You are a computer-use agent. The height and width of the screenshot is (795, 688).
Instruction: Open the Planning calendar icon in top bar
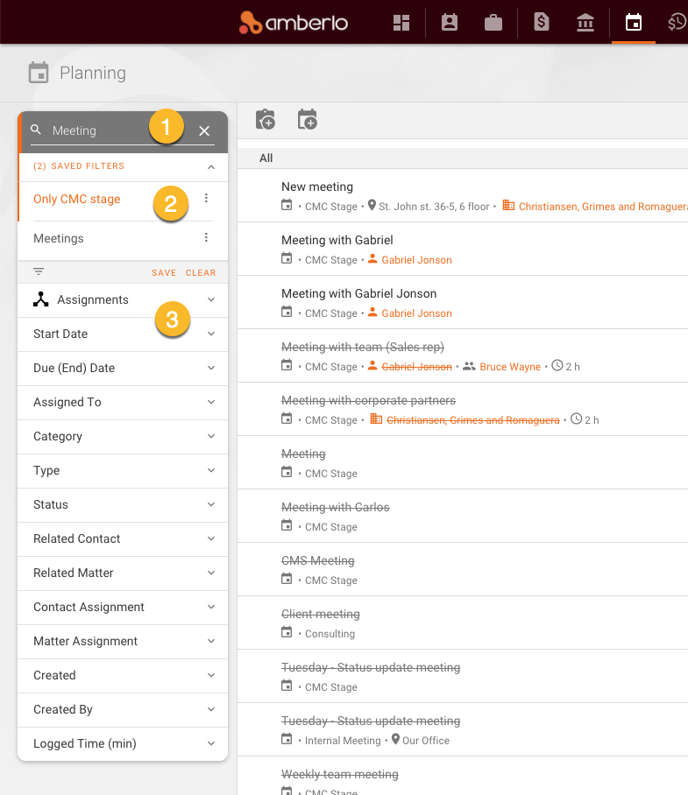click(633, 23)
